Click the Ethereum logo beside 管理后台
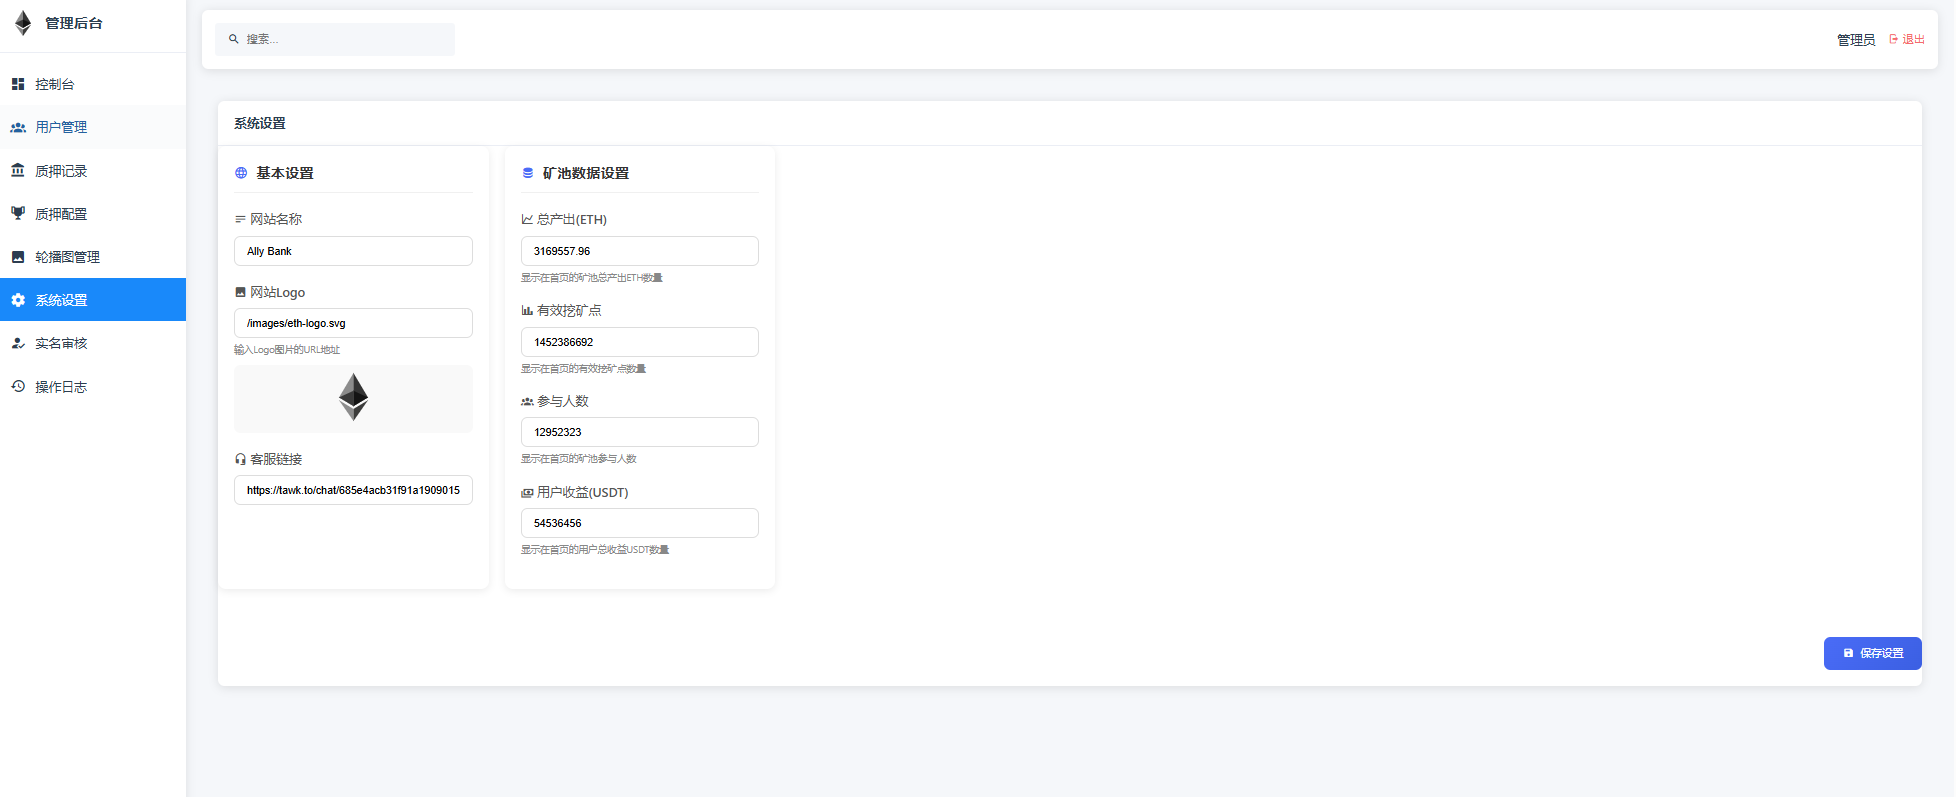The height and width of the screenshot is (797, 1956). coord(23,23)
